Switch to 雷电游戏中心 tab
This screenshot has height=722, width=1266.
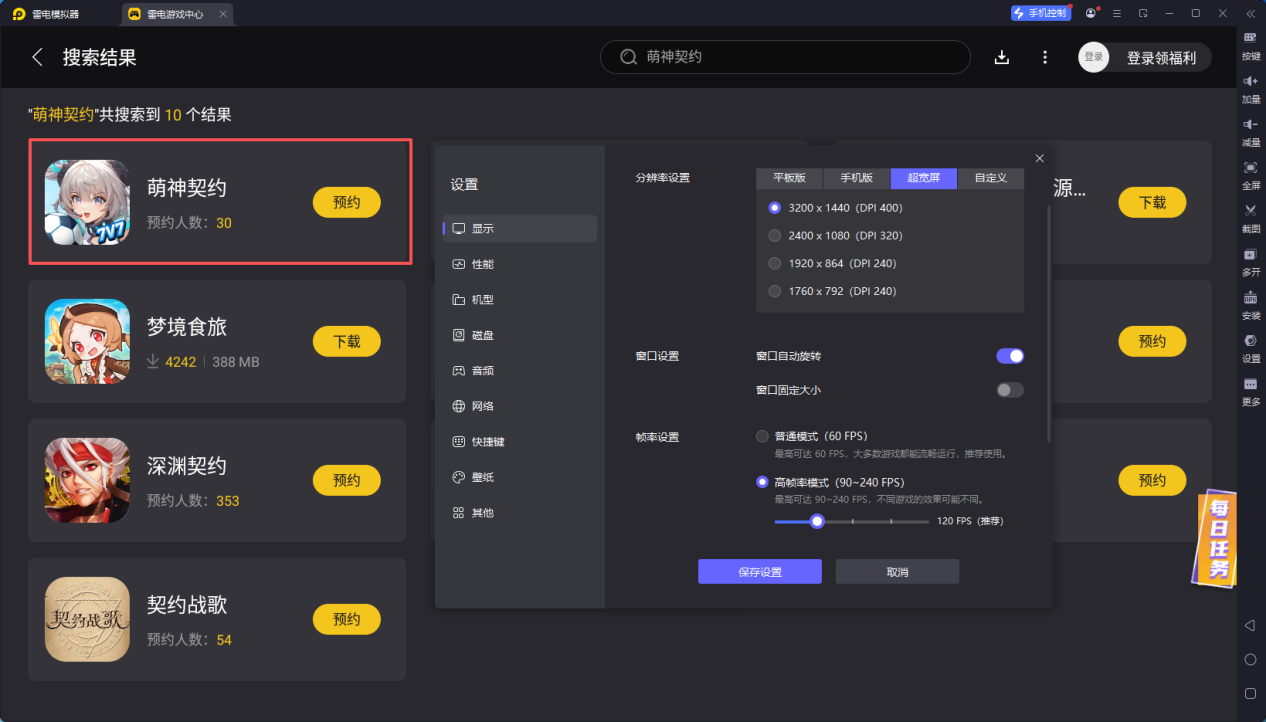[177, 14]
